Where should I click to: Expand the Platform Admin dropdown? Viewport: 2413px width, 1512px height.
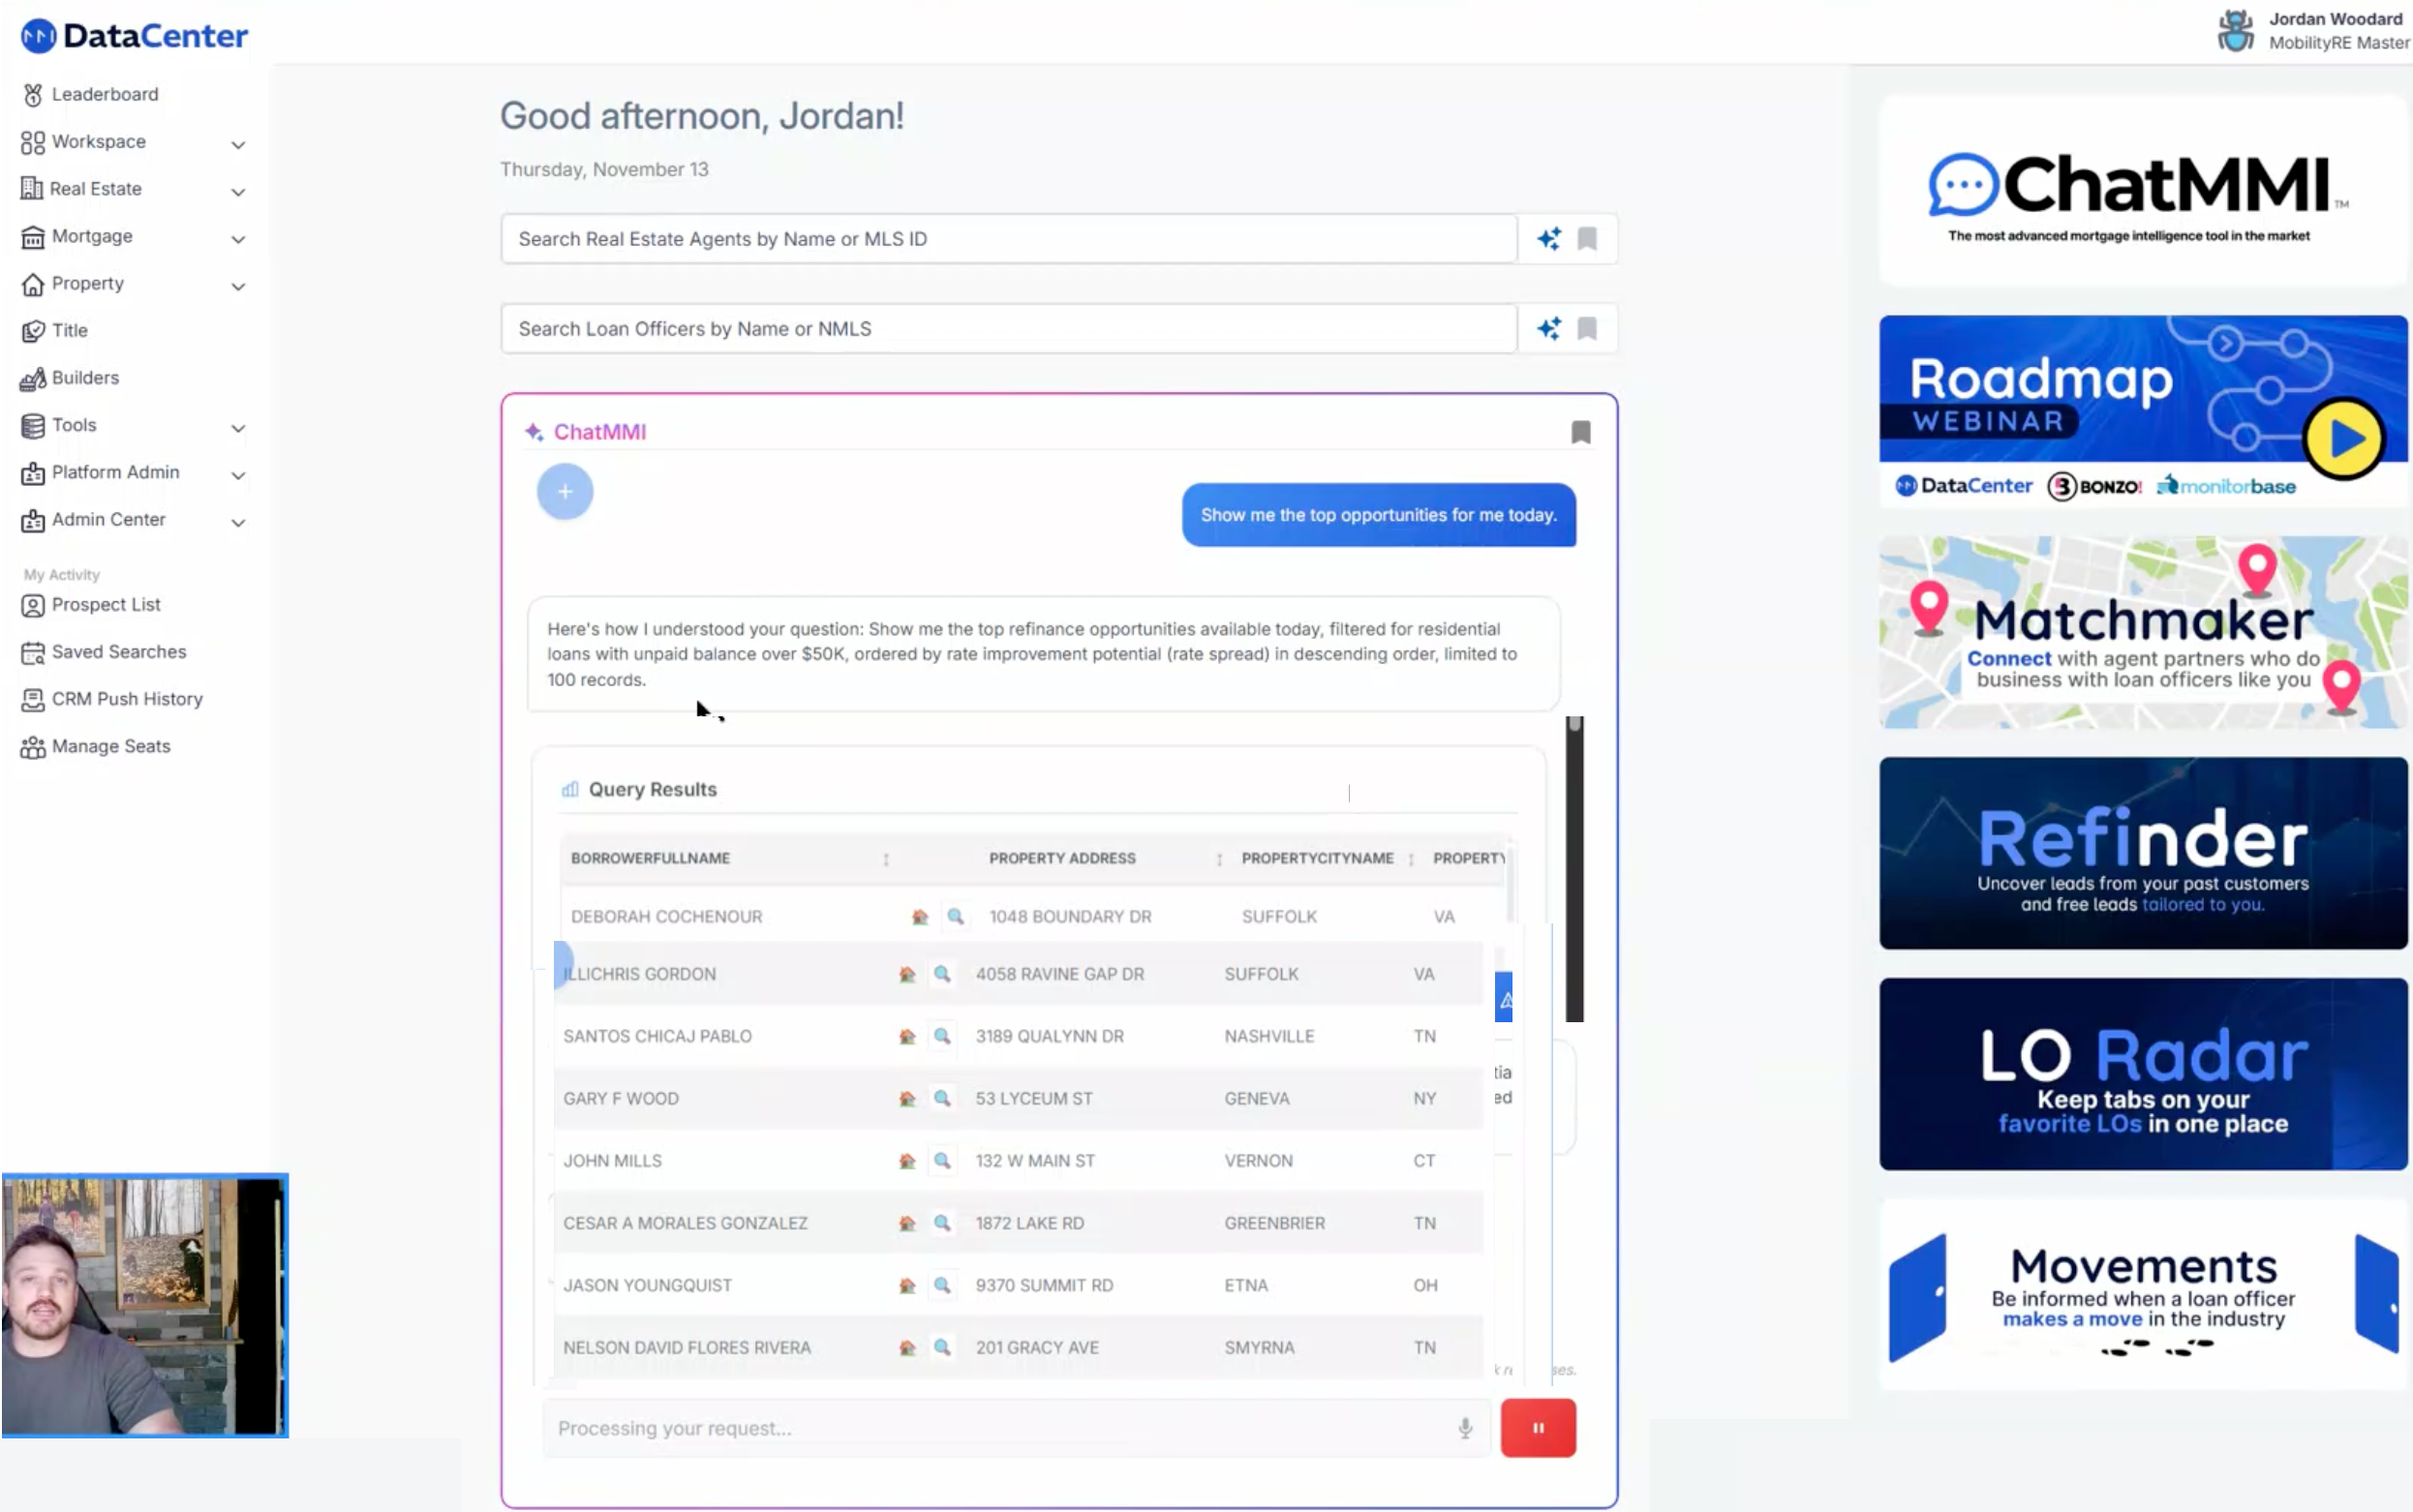[x=238, y=474]
